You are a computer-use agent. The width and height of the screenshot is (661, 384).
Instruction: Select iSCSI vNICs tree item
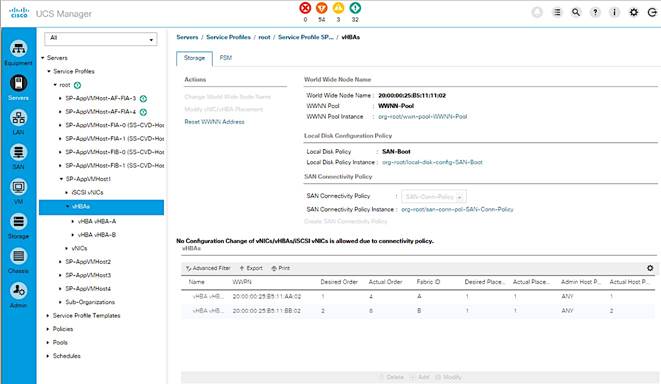[87, 192]
